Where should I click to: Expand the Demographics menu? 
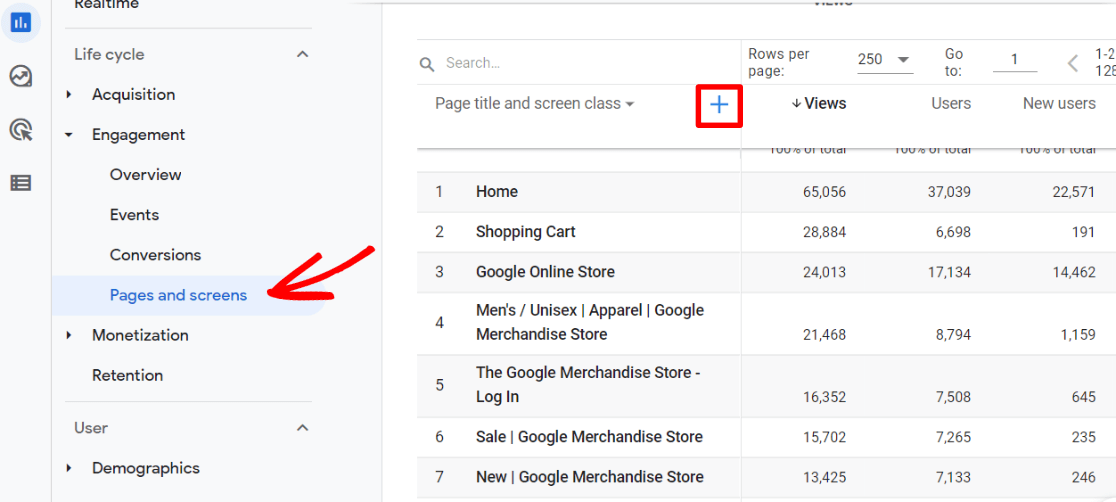pos(69,469)
